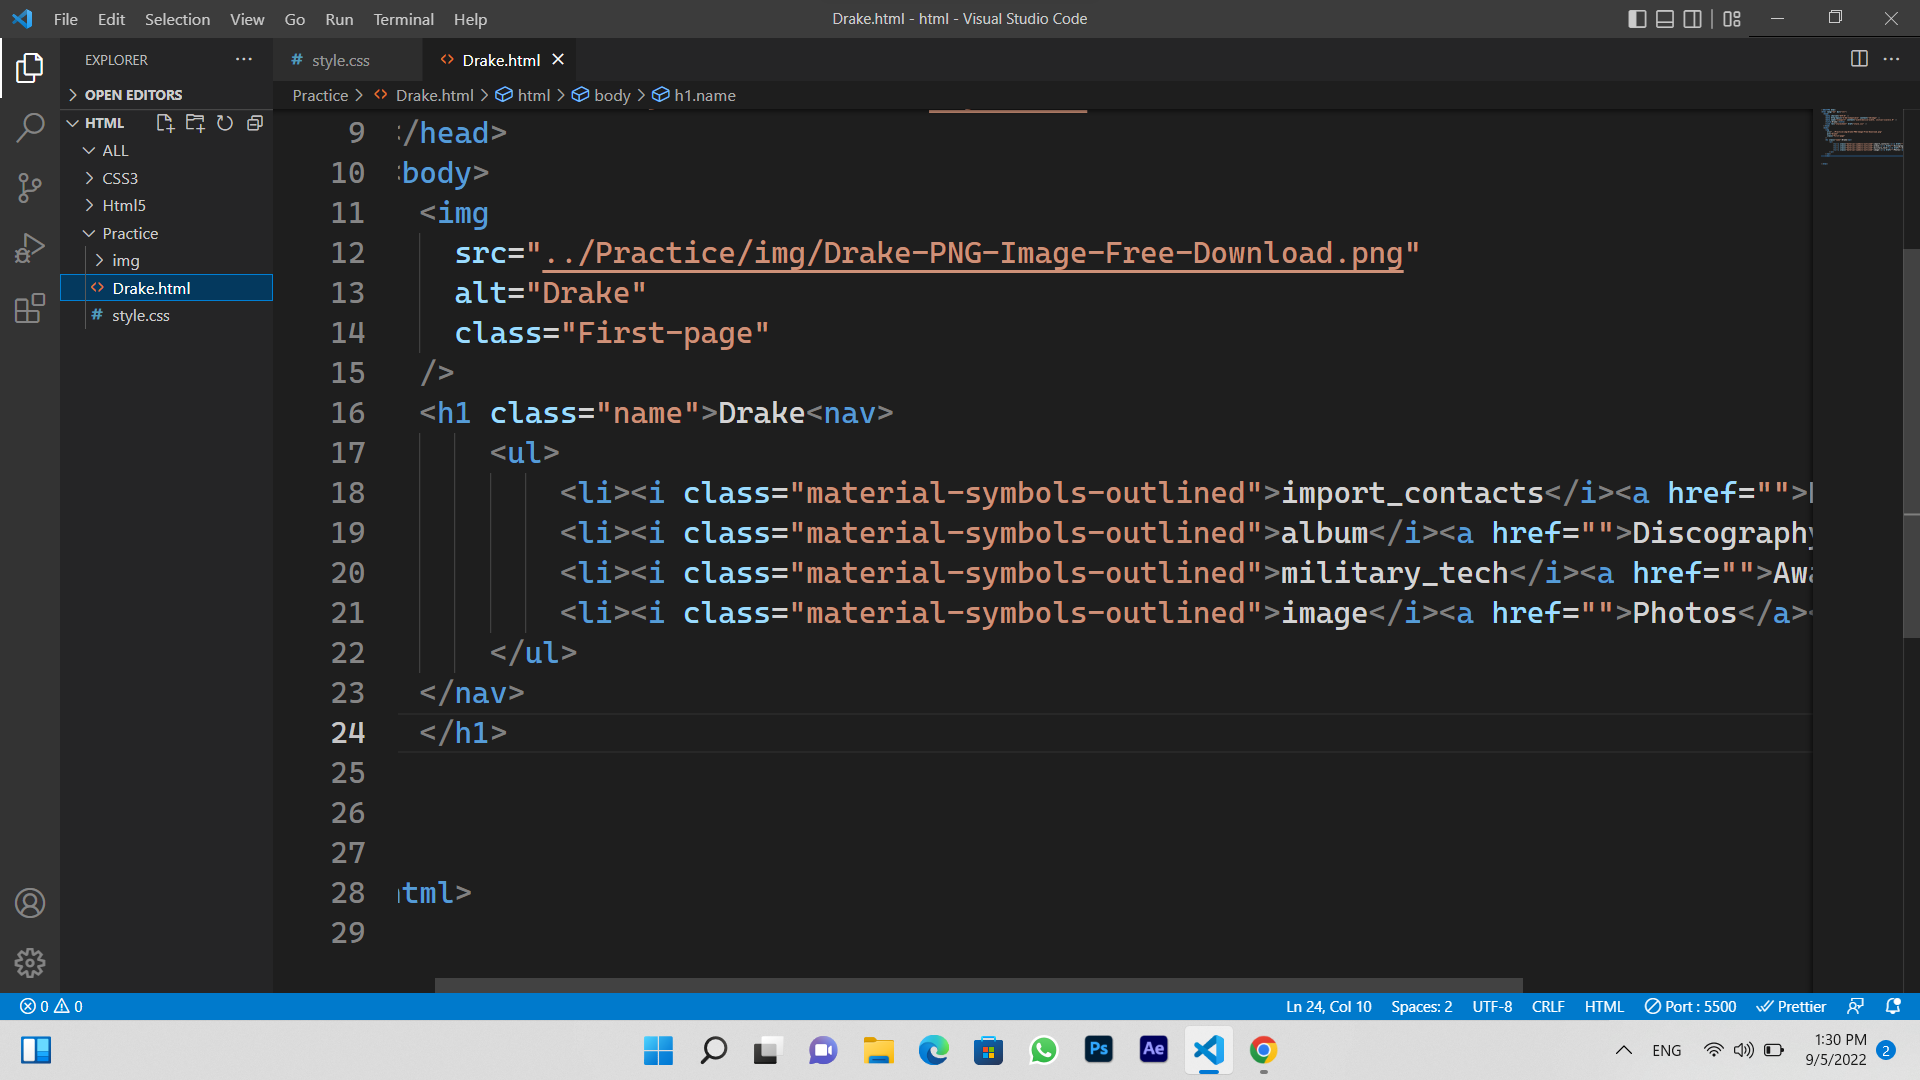Create a new folder in HTML section
Image resolution: width=1920 pixels, height=1080 pixels.
pos(195,123)
